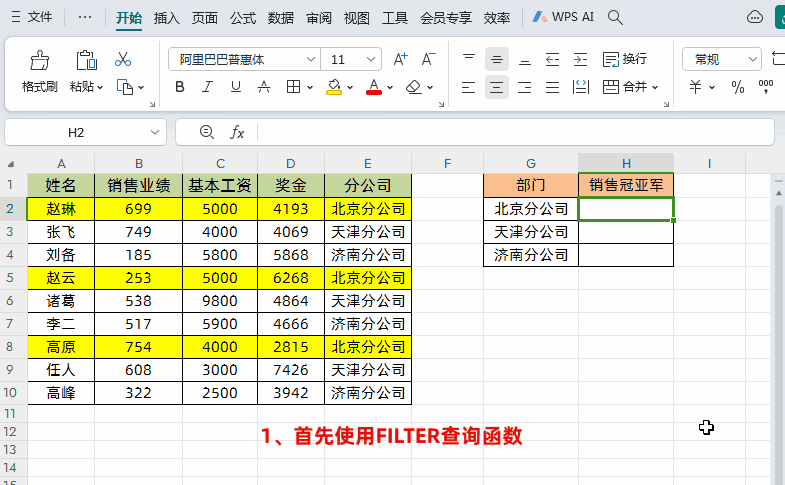Screen dimensions: 785x485
Task: Toggle italic formatting
Action: tap(208, 87)
